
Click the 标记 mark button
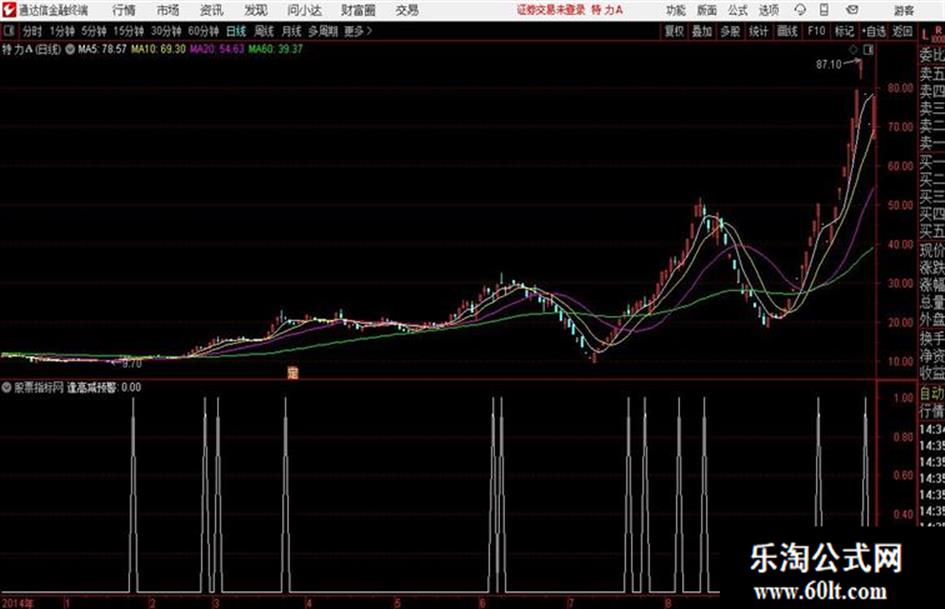point(844,31)
